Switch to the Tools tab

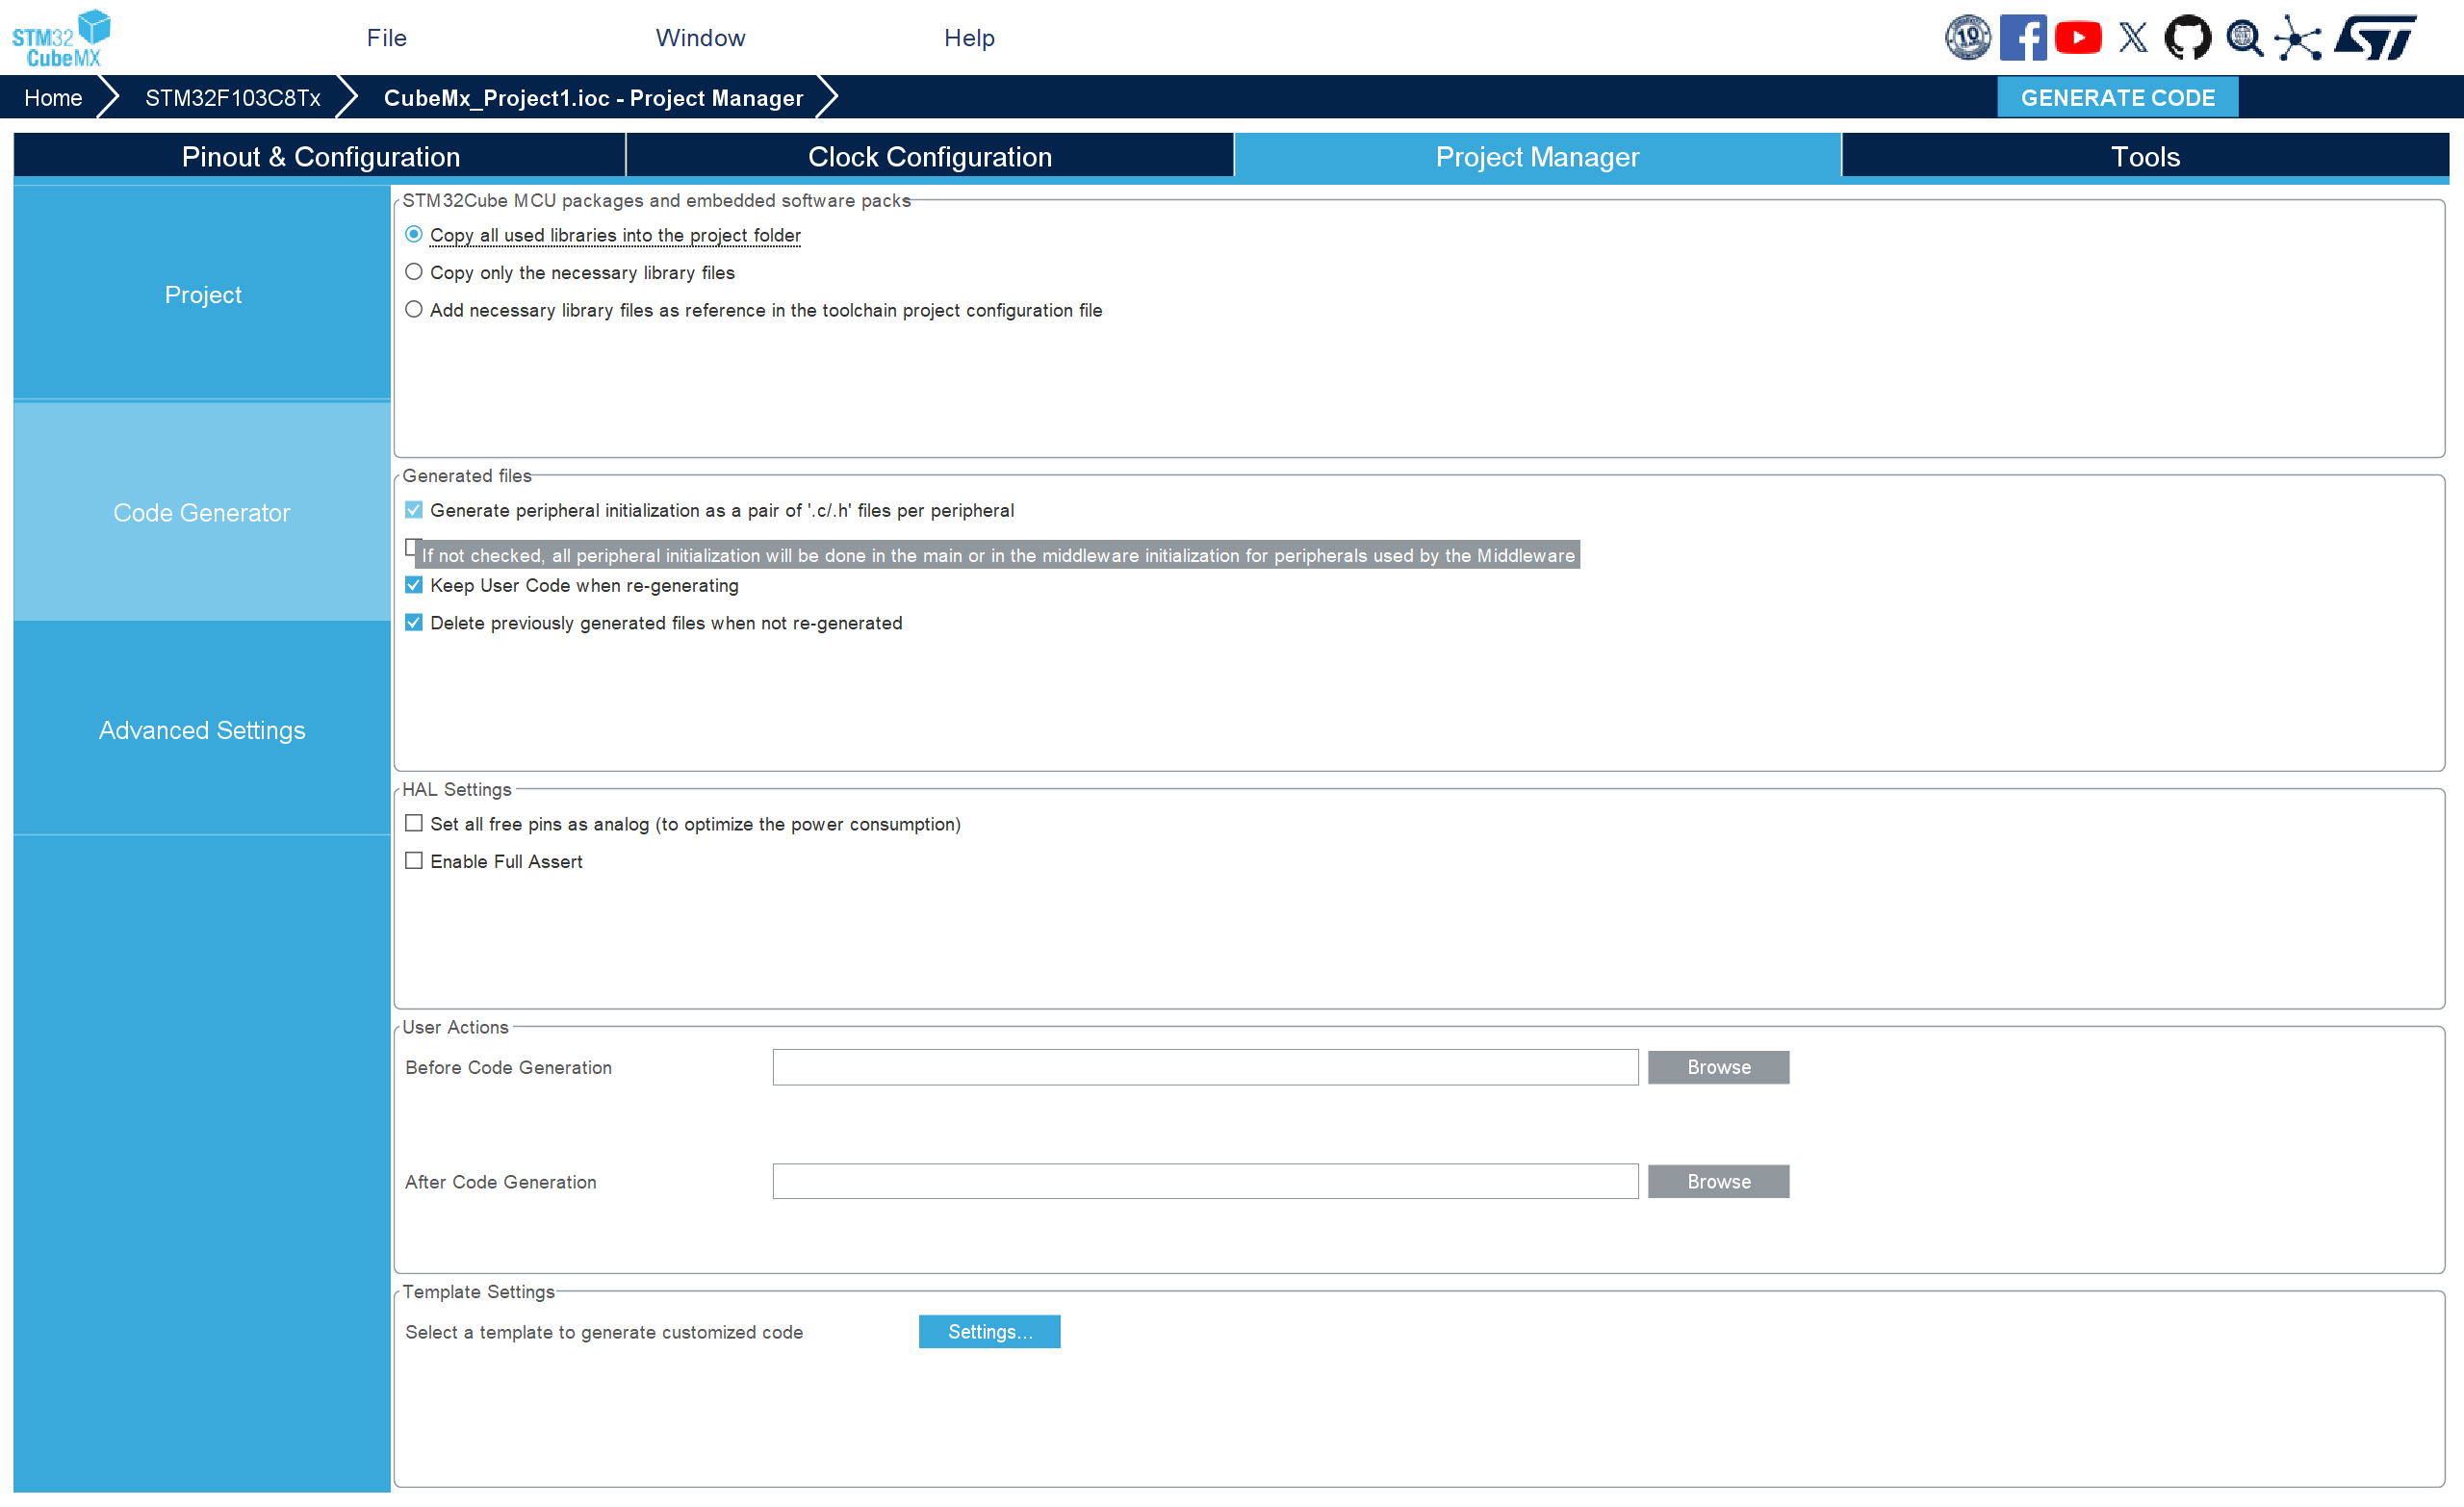2145,157
